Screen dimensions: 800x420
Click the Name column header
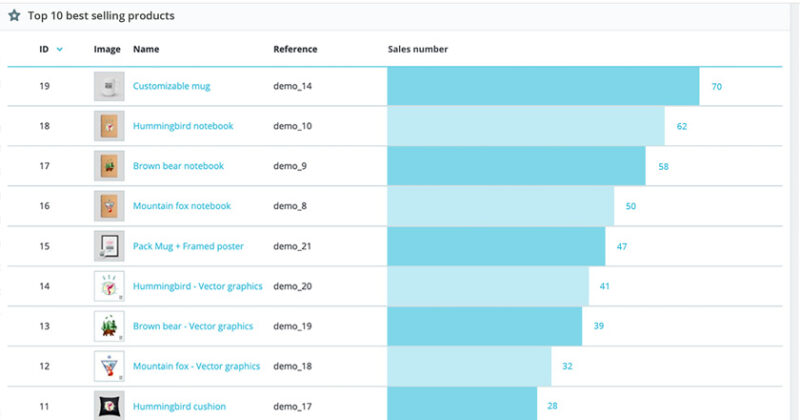tap(146, 49)
